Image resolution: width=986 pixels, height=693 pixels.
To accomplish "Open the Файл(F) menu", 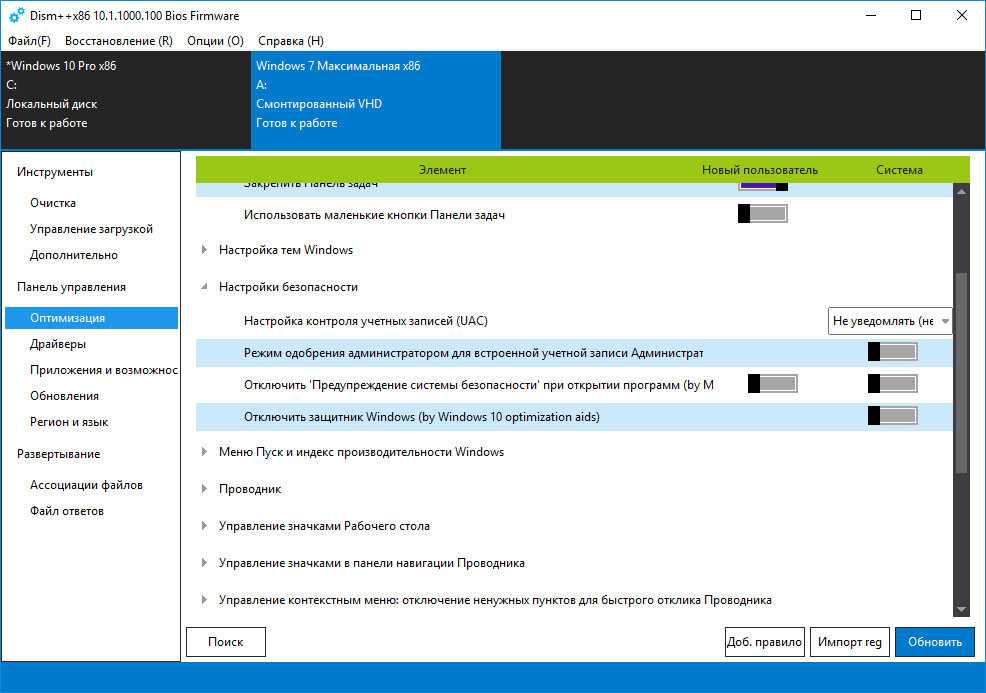I will [29, 41].
